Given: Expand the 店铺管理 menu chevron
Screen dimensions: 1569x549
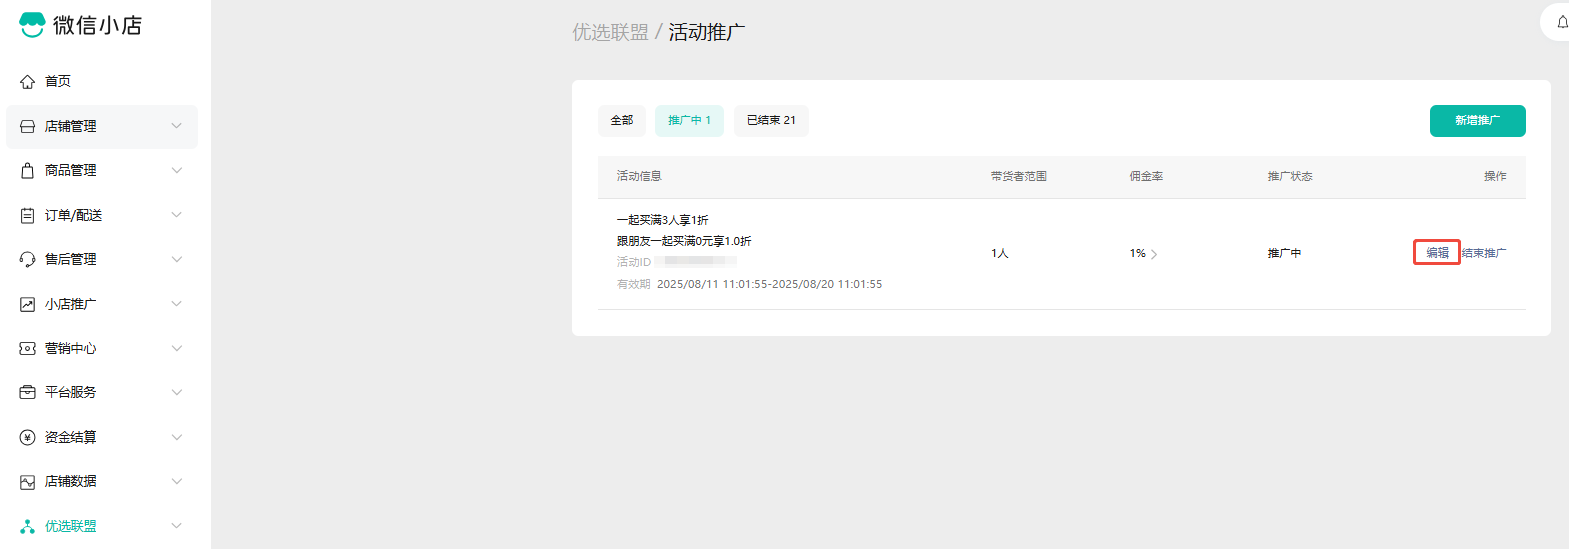Looking at the screenshot, I should (x=176, y=126).
